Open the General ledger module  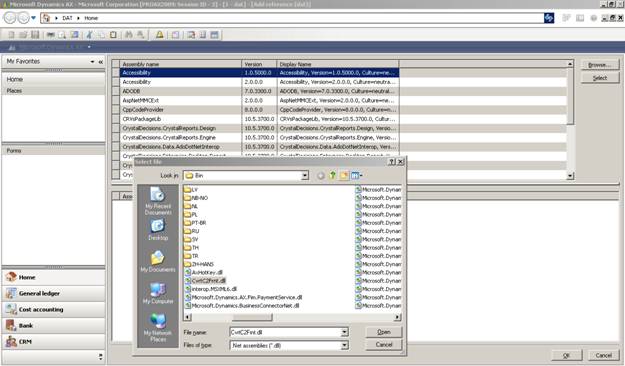[53, 293]
